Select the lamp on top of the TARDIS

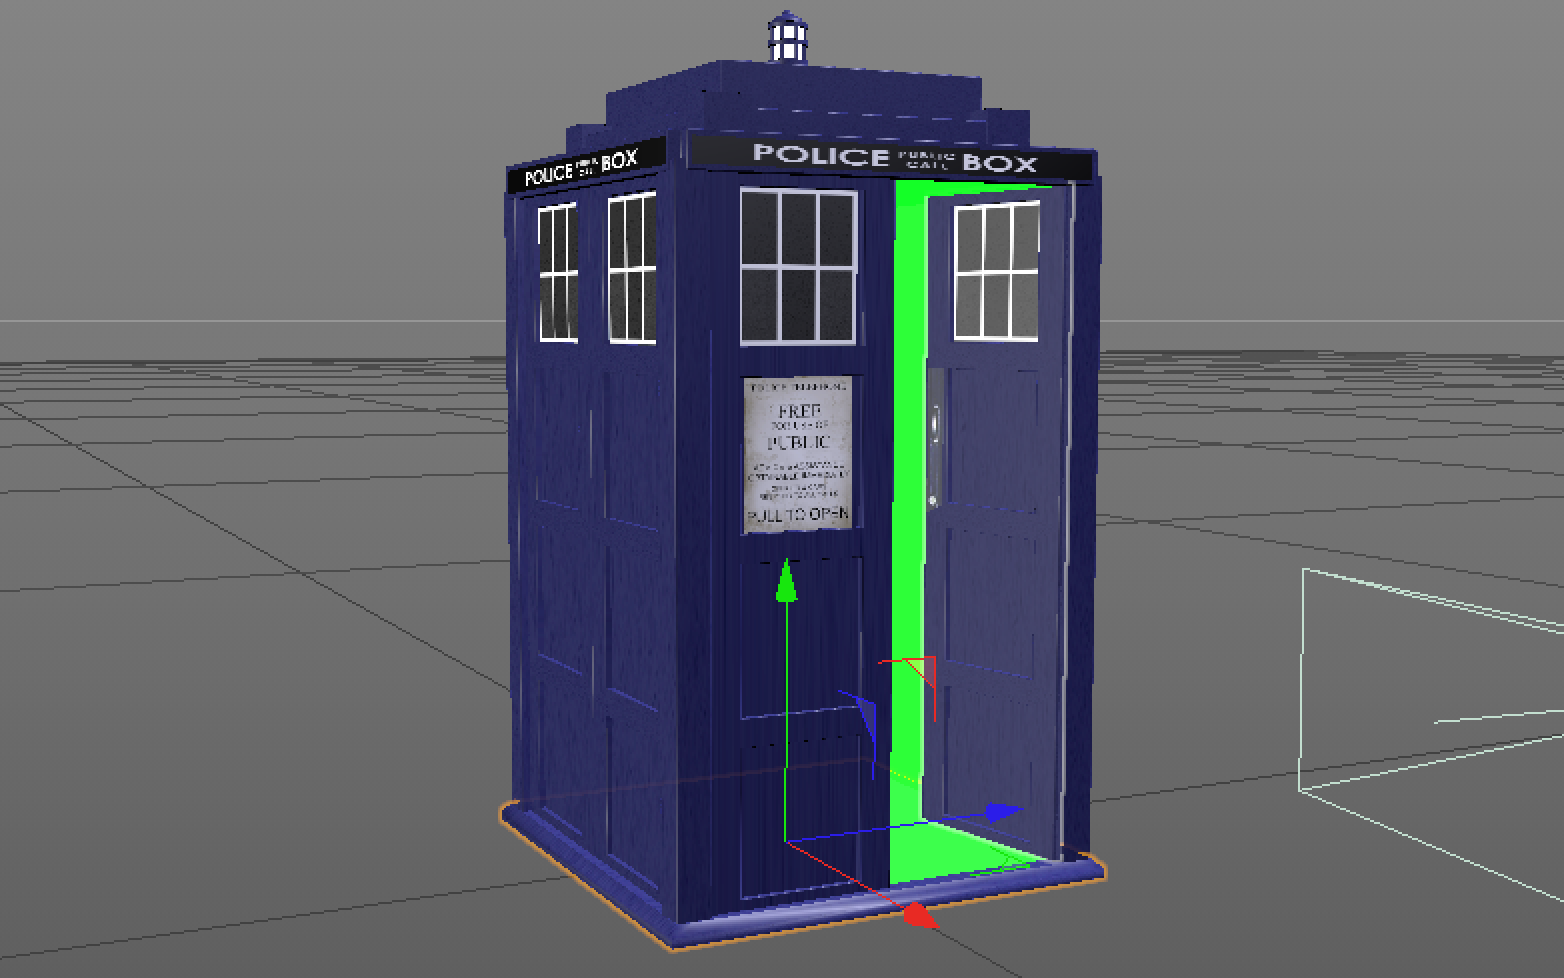pos(787,38)
